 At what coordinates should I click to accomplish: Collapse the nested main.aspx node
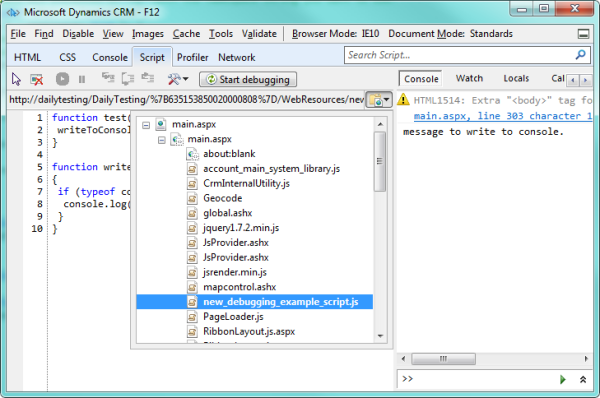click(x=161, y=140)
